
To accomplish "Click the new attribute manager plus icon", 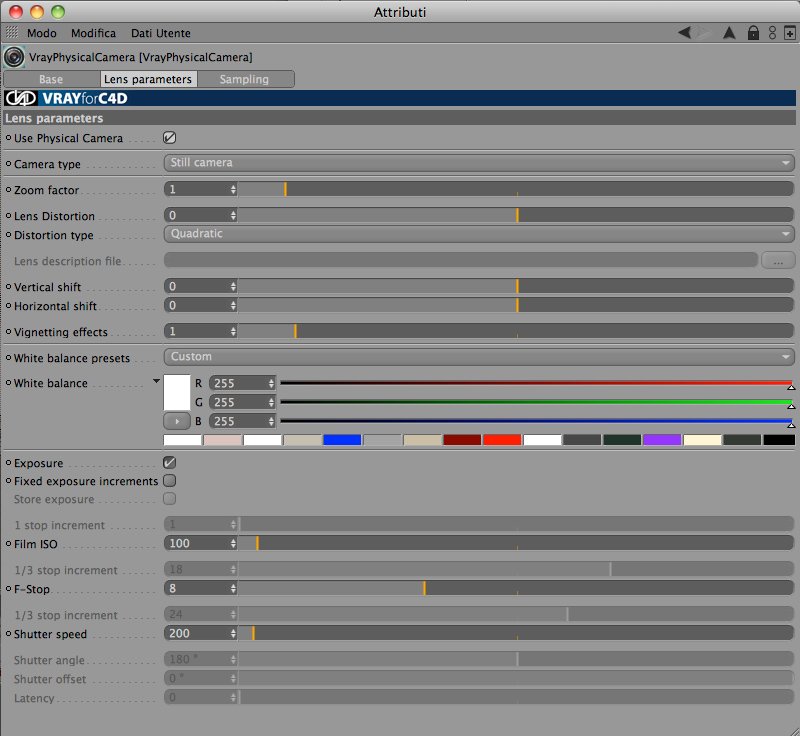I will [x=789, y=33].
